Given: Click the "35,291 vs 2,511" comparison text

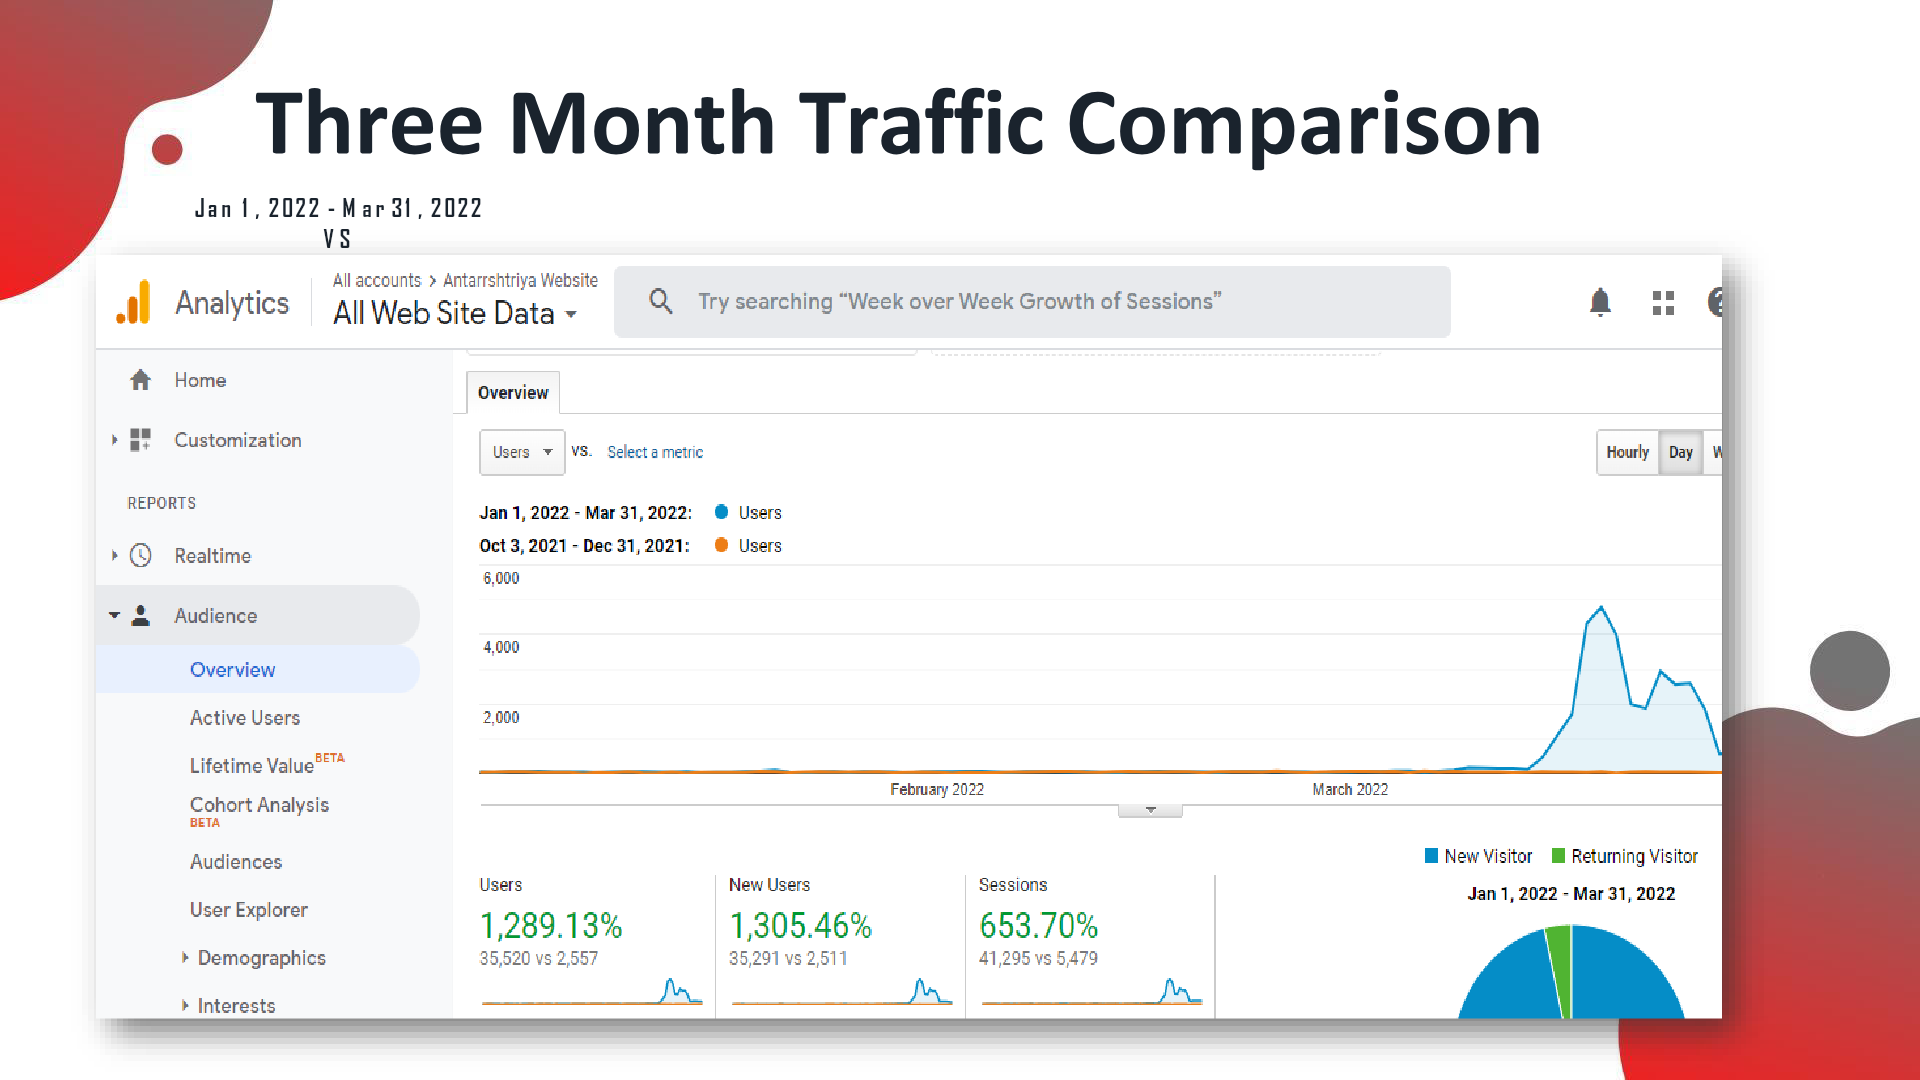Looking at the screenshot, I should pos(788,958).
